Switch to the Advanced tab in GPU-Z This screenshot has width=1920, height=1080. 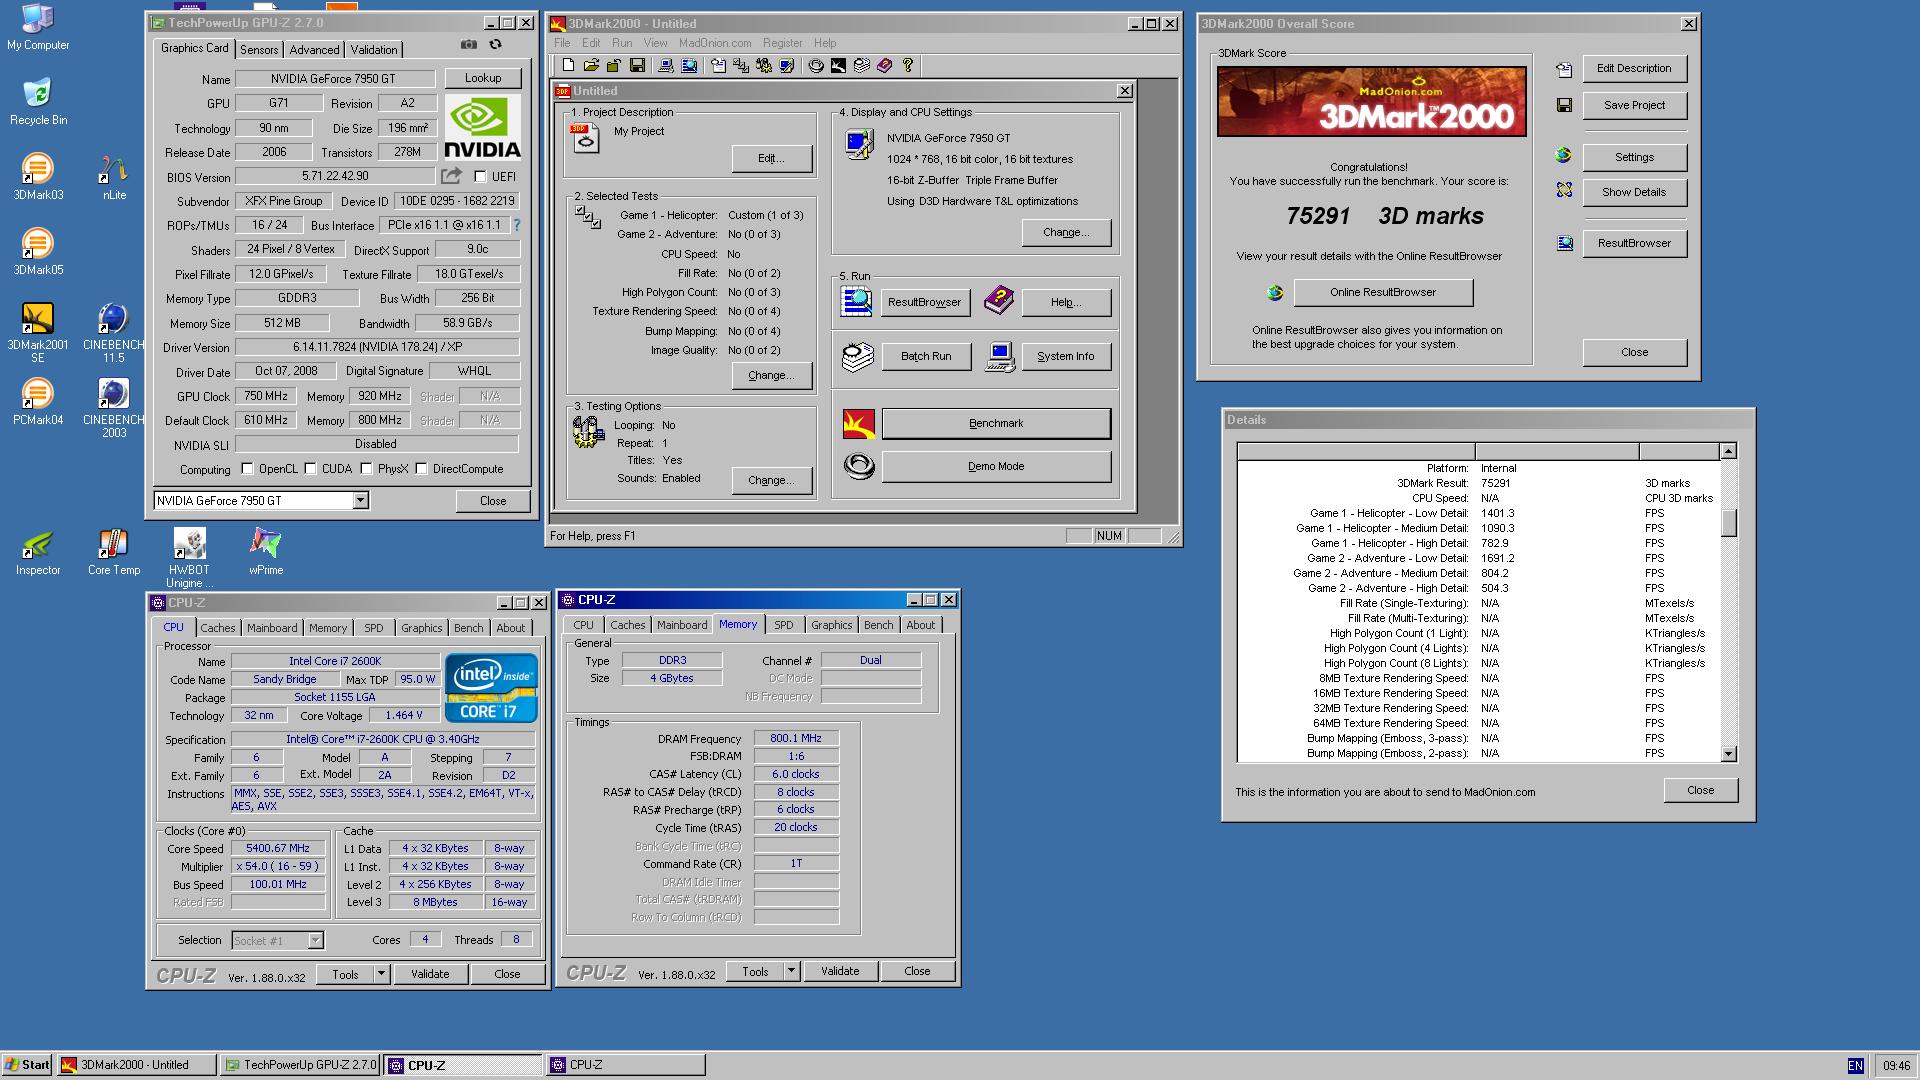pyautogui.click(x=314, y=49)
